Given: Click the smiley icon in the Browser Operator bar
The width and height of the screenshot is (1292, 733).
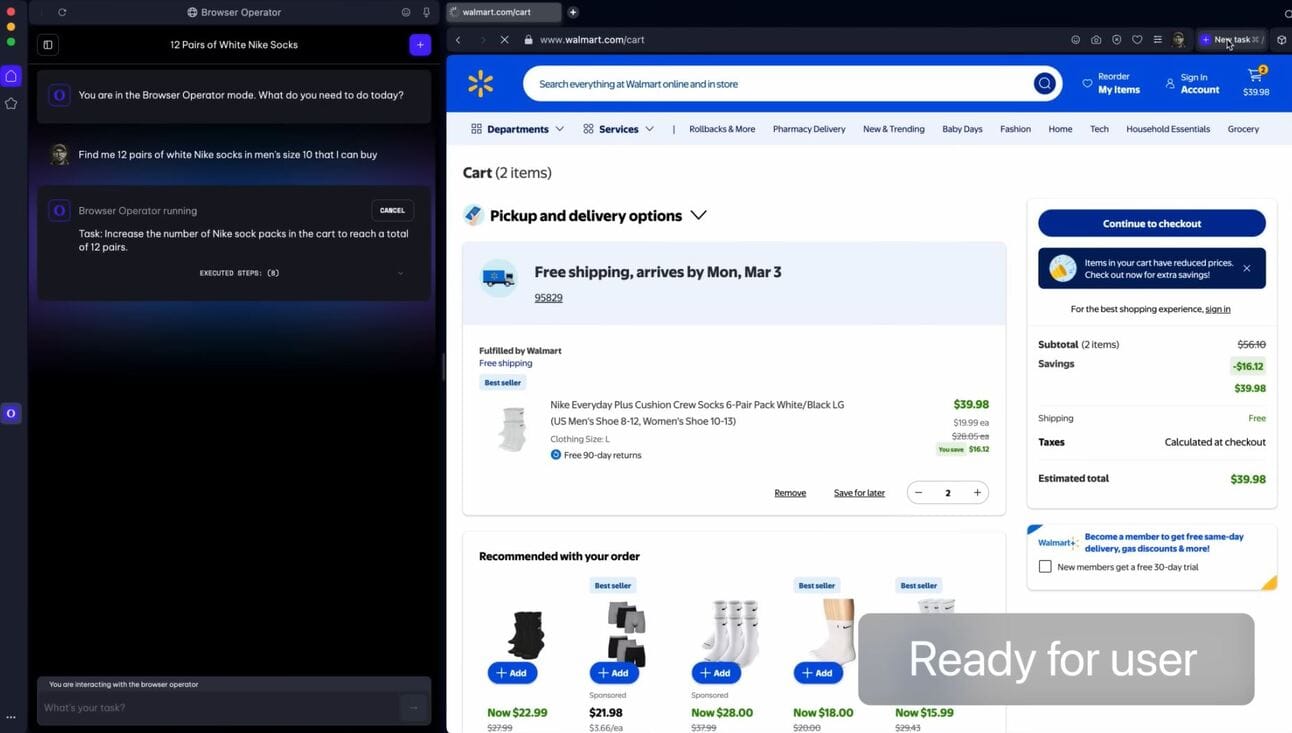Looking at the screenshot, I should (406, 12).
